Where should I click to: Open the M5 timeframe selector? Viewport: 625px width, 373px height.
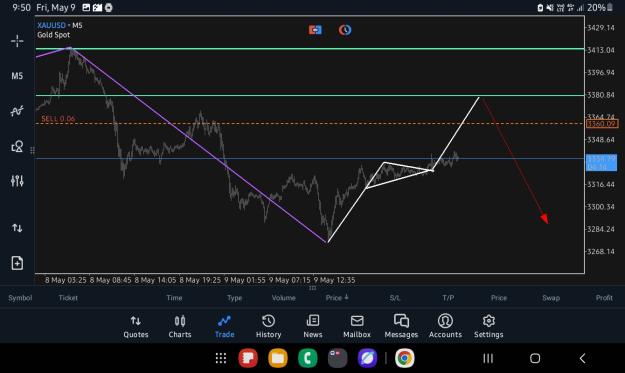pyautogui.click(x=17, y=76)
